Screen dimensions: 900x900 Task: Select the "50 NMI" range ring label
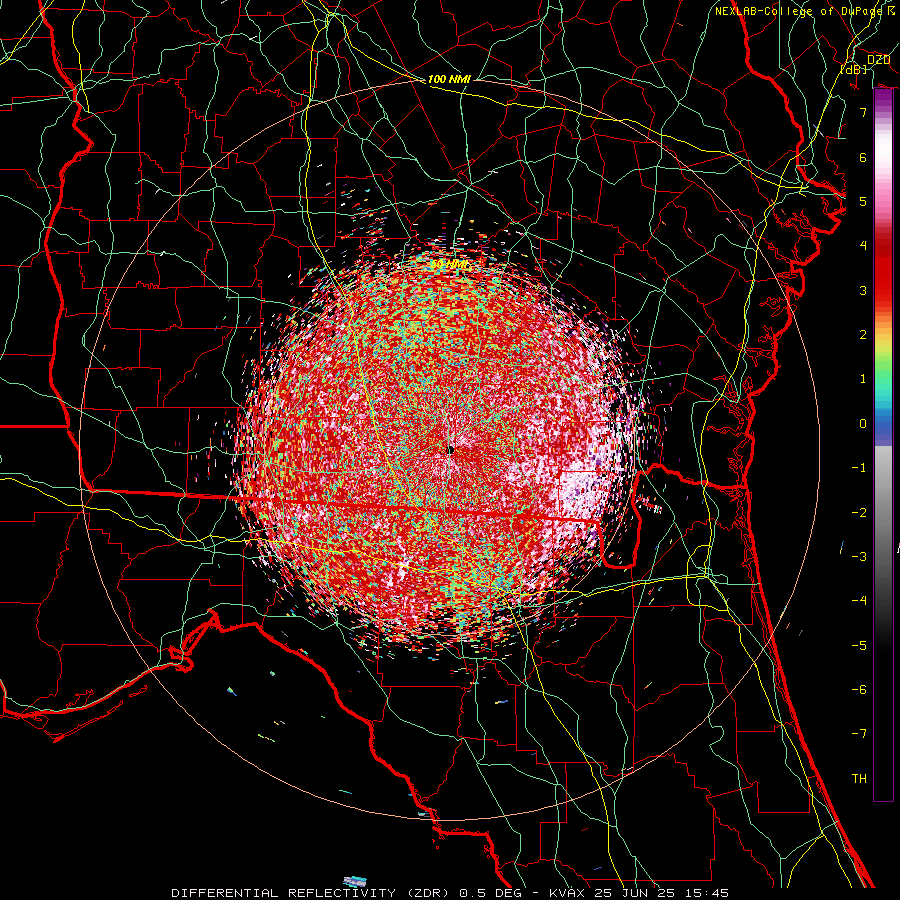449,264
